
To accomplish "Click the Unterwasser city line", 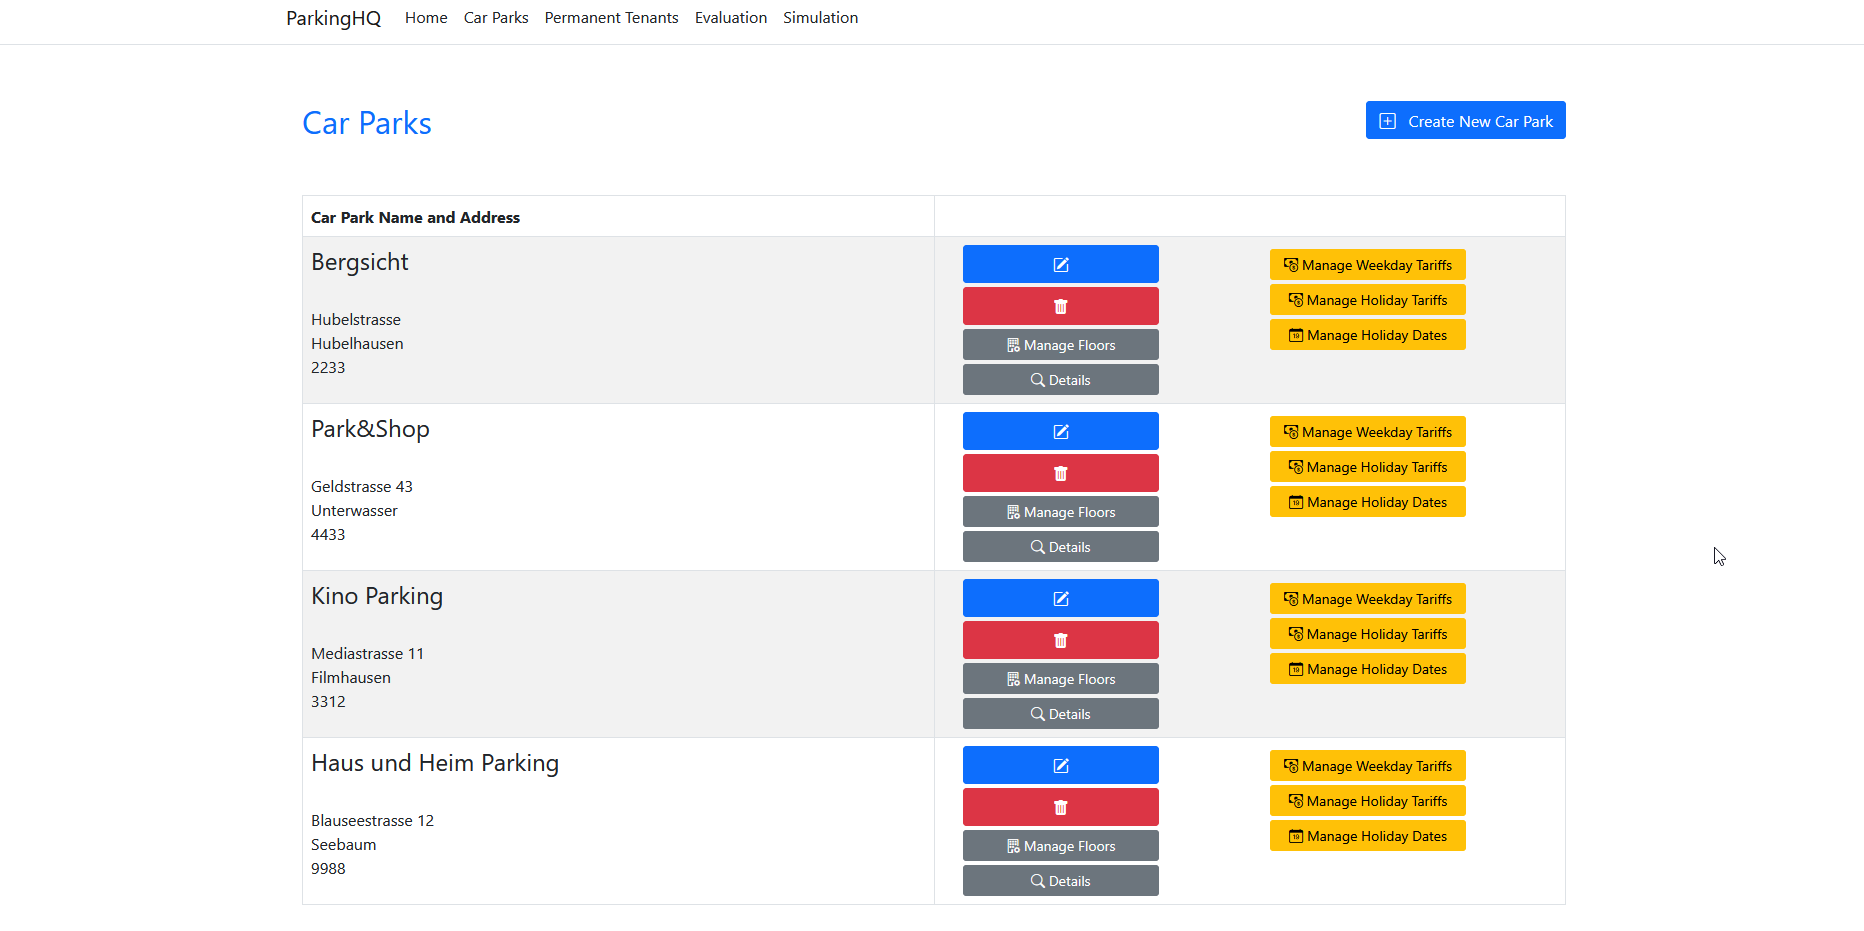I will (x=354, y=511).
